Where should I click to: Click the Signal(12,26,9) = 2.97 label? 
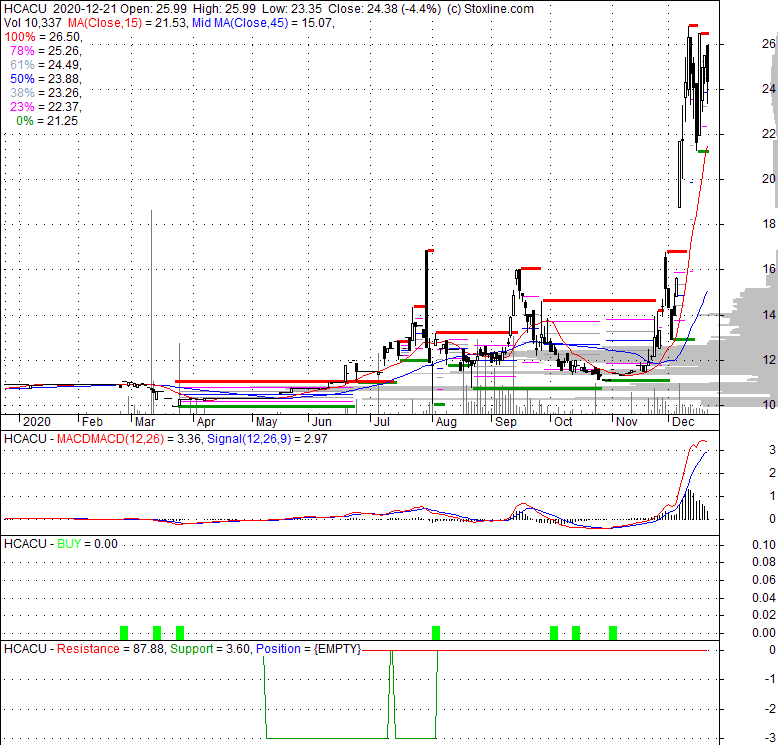(x=267, y=439)
